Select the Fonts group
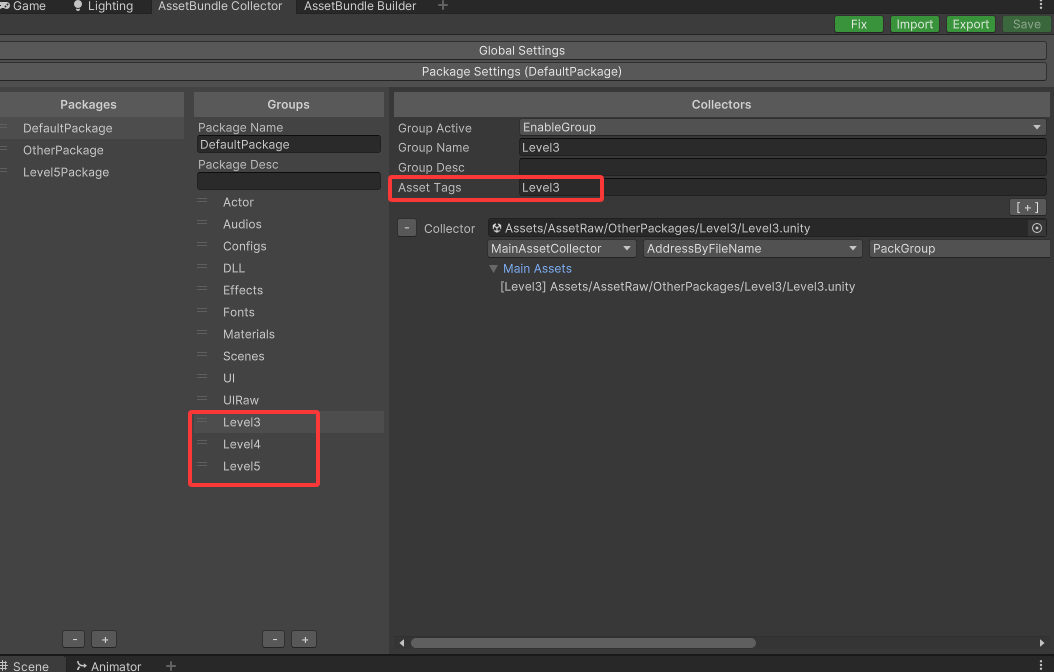Image resolution: width=1054 pixels, height=672 pixels. point(289,312)
